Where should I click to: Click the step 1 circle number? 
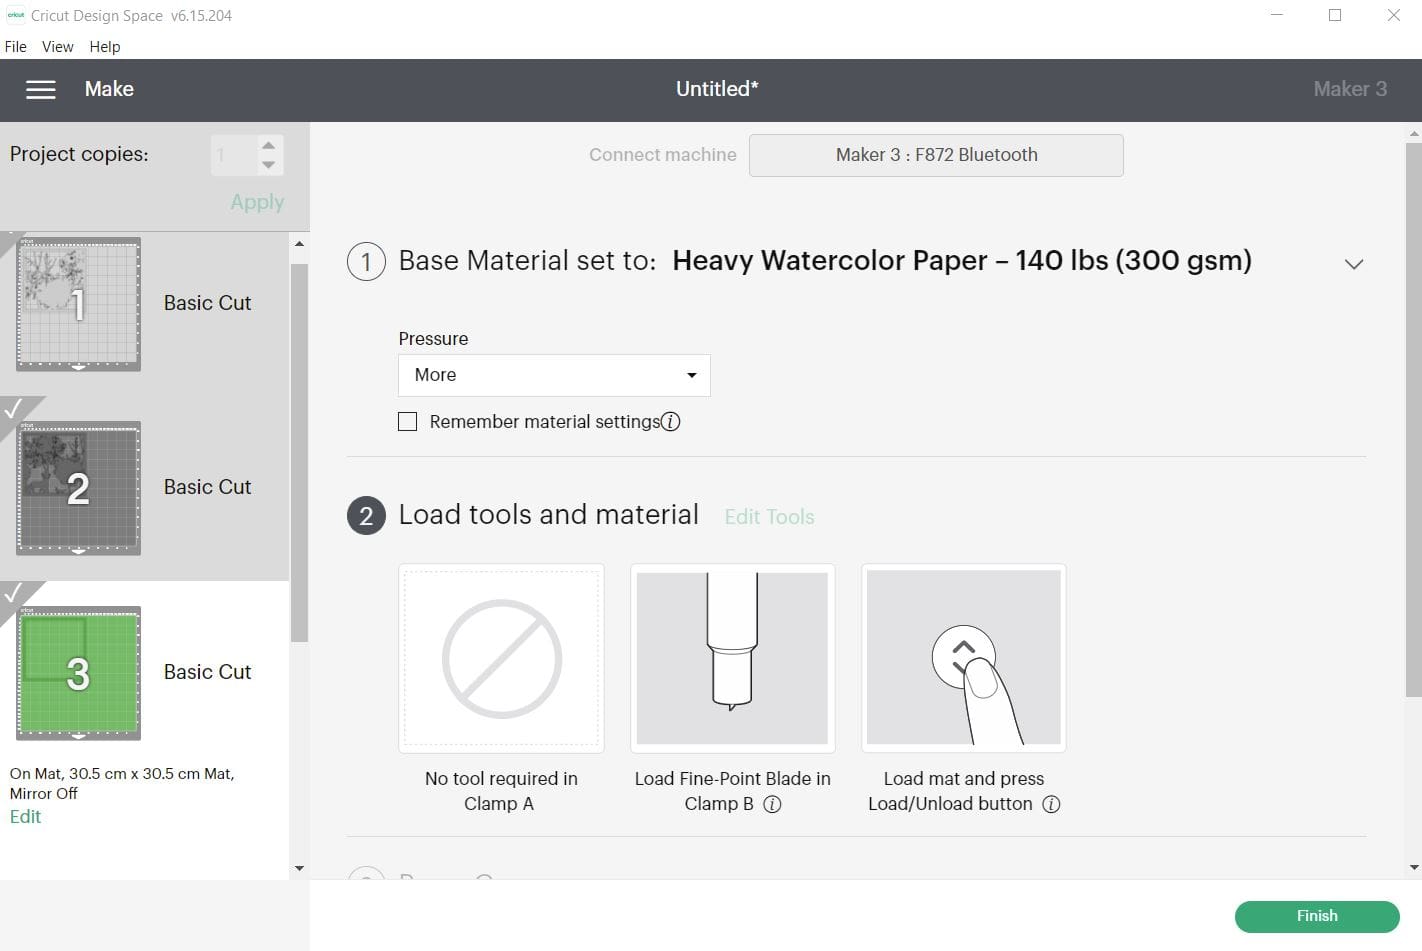click(x=366, y=262)
